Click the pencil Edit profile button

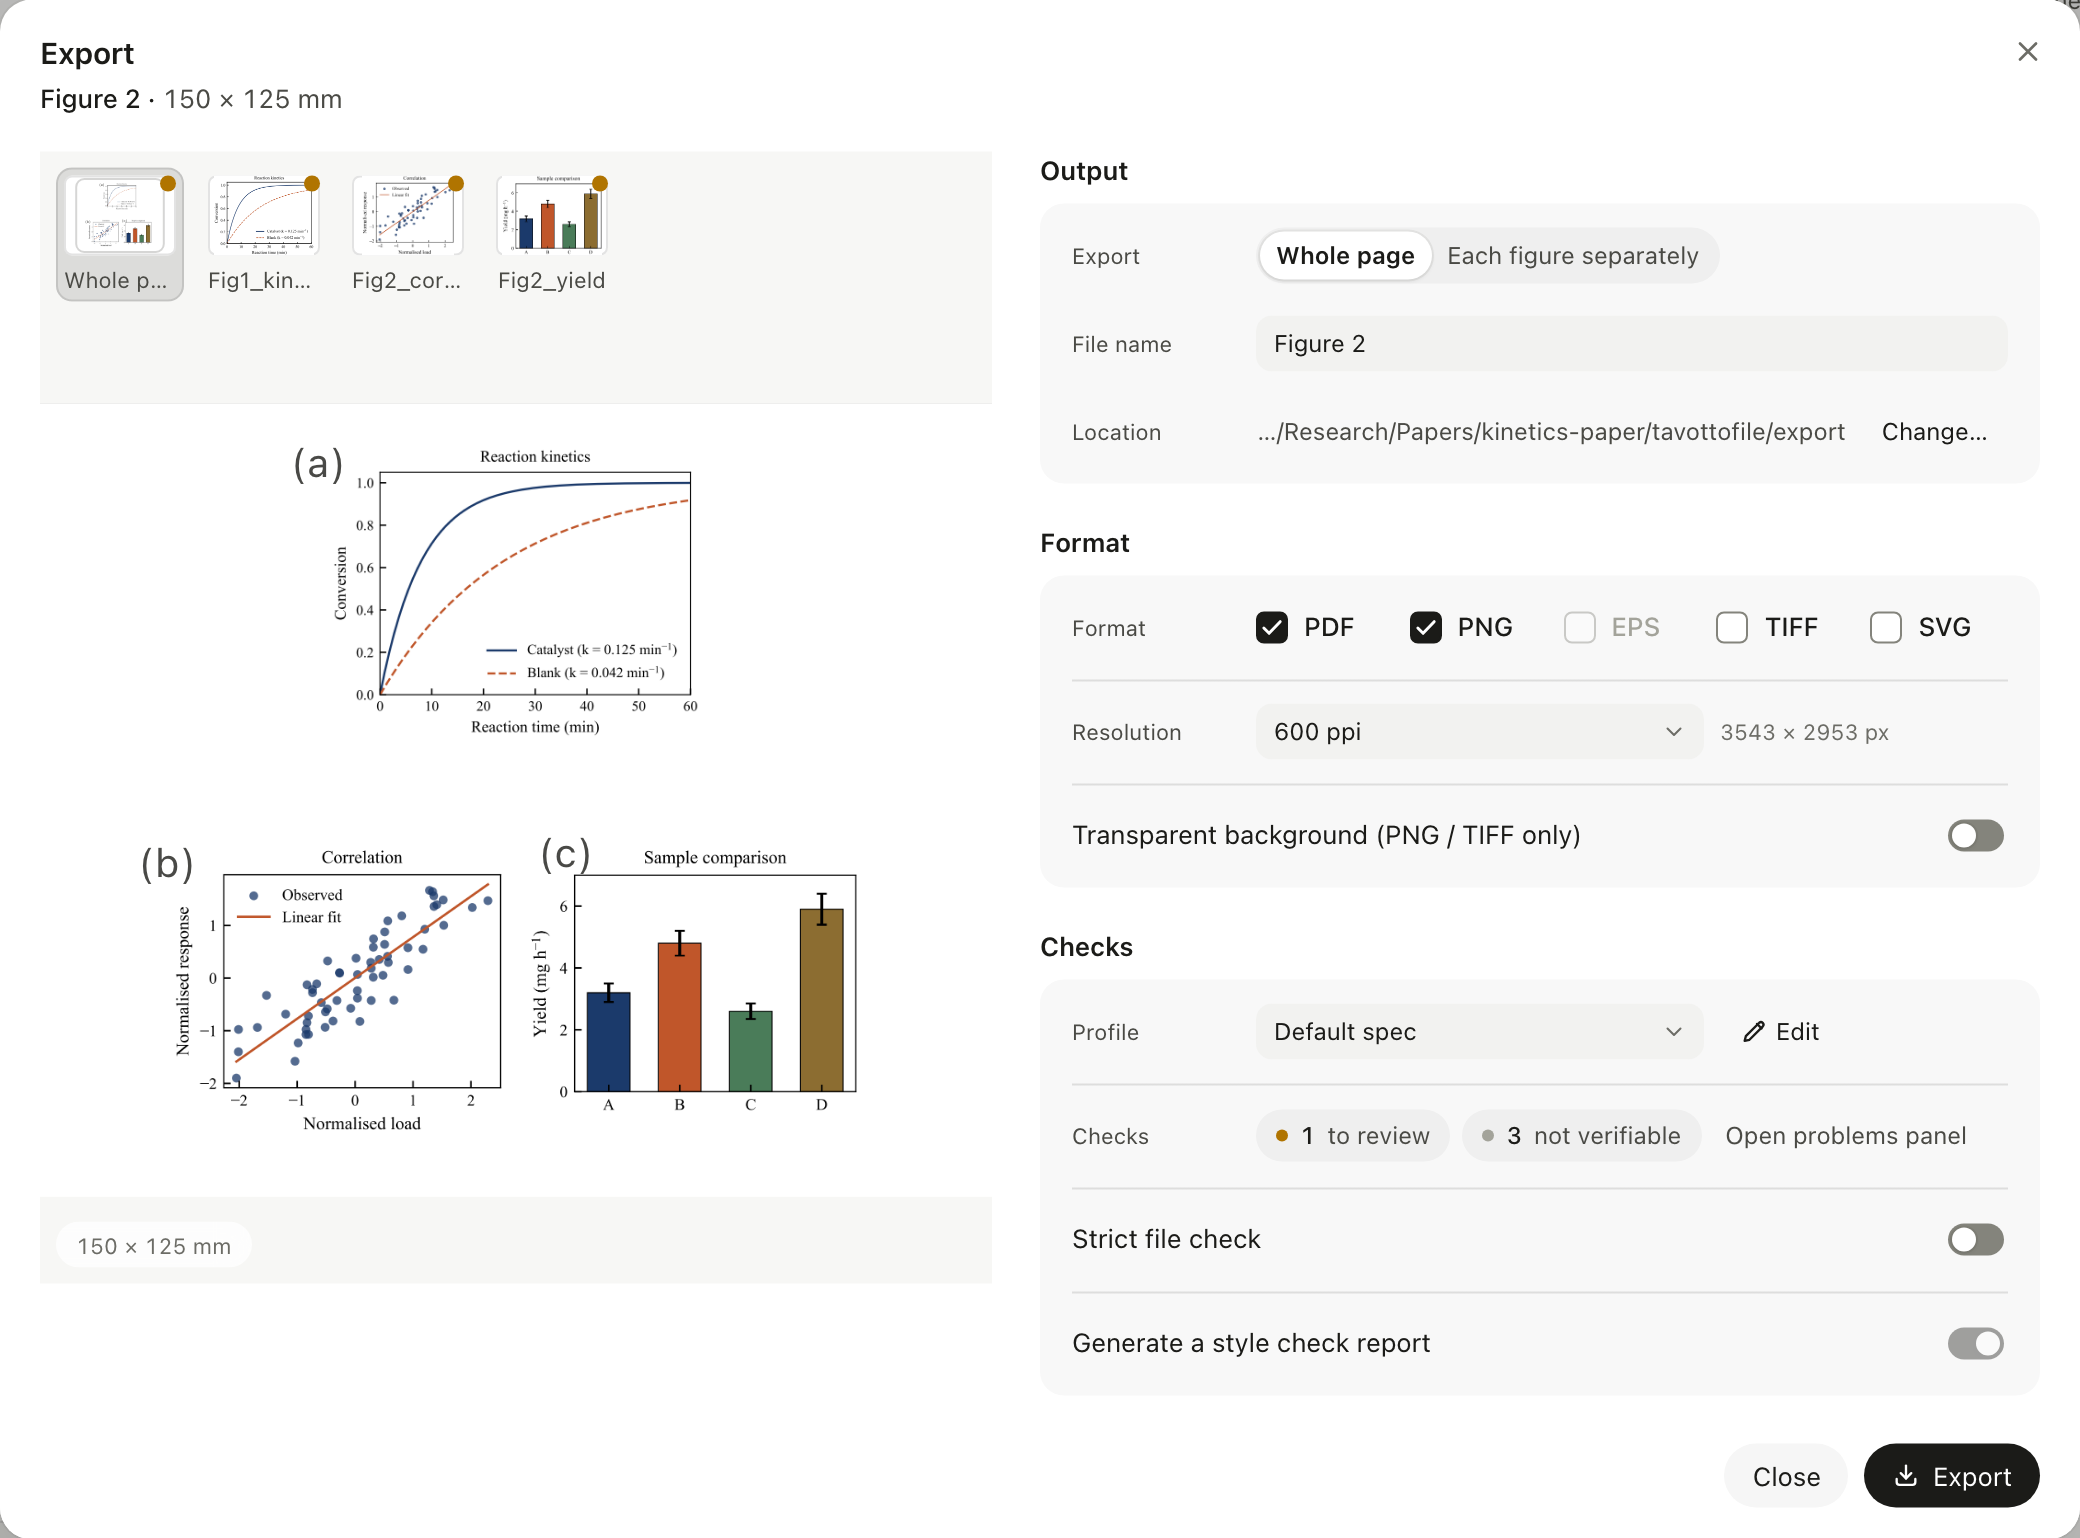pyautogui.click(x=1781, y=1032)
